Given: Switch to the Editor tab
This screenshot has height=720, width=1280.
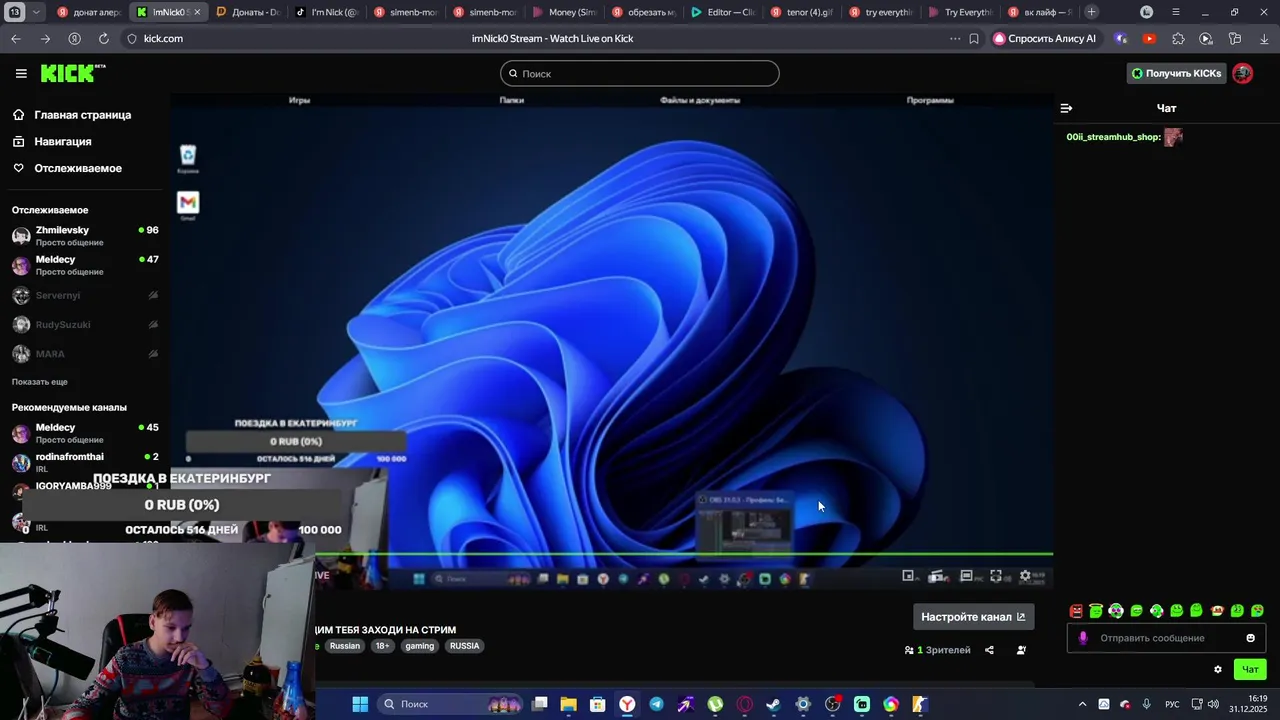Looking at the screenshot, I should (x=723, y=12).
